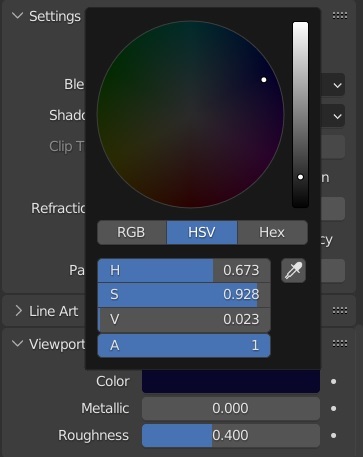
Task: Expand the Line Art panel
Action: pos(19,311)
